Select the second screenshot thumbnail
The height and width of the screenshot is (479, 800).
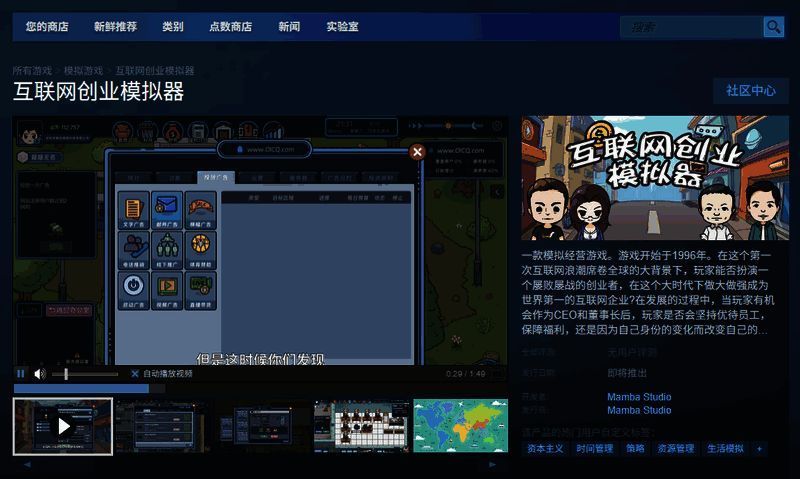click(x=162, y=426)
